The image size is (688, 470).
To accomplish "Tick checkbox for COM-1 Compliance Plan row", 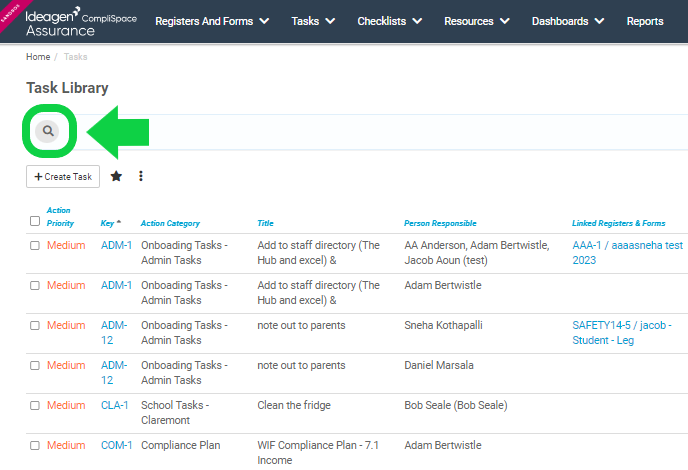I will pyautogui.click(x=35, y=445).
